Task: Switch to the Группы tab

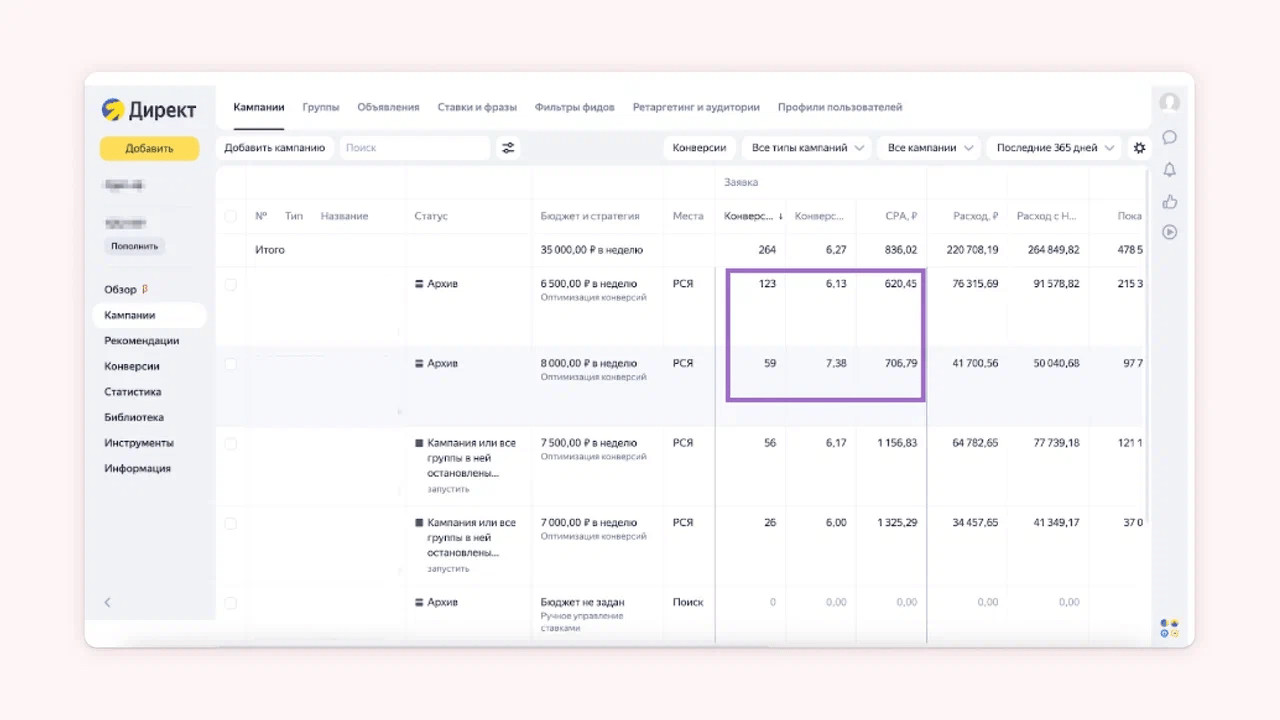Action: coord(321,107)
